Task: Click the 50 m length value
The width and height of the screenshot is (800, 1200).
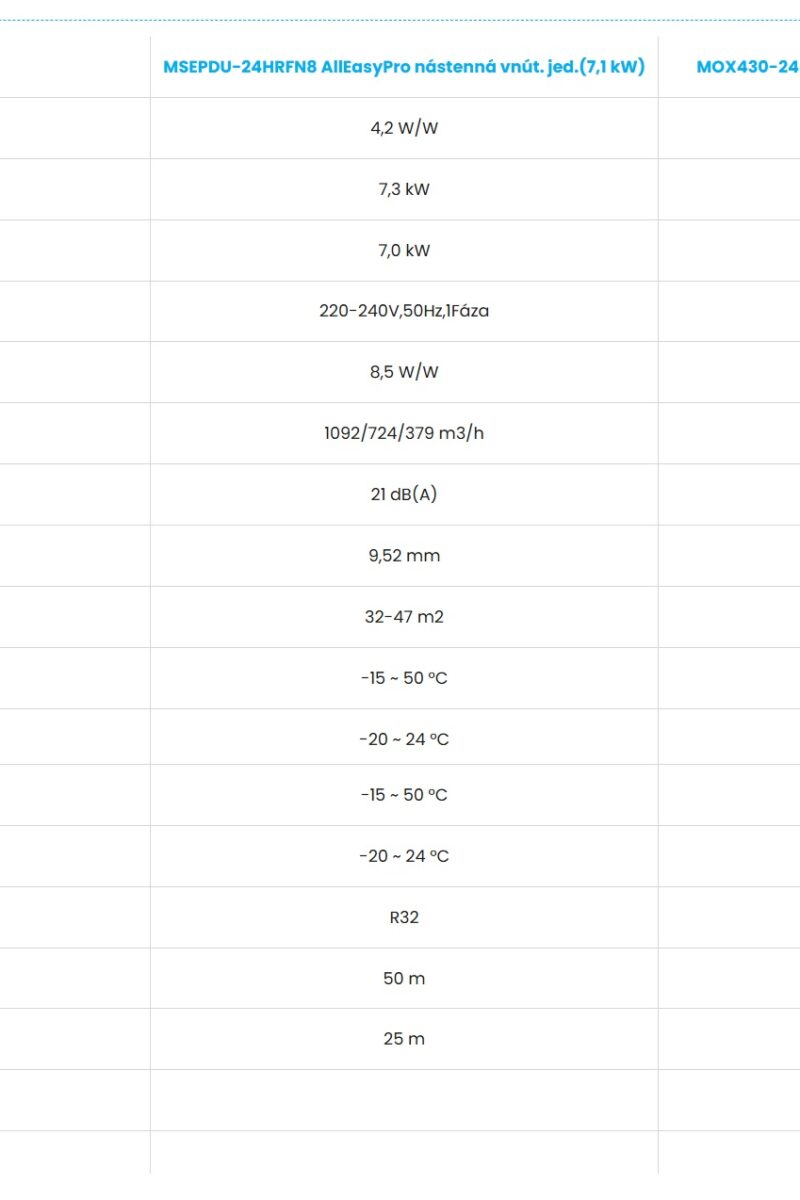Action: (404, 978)
